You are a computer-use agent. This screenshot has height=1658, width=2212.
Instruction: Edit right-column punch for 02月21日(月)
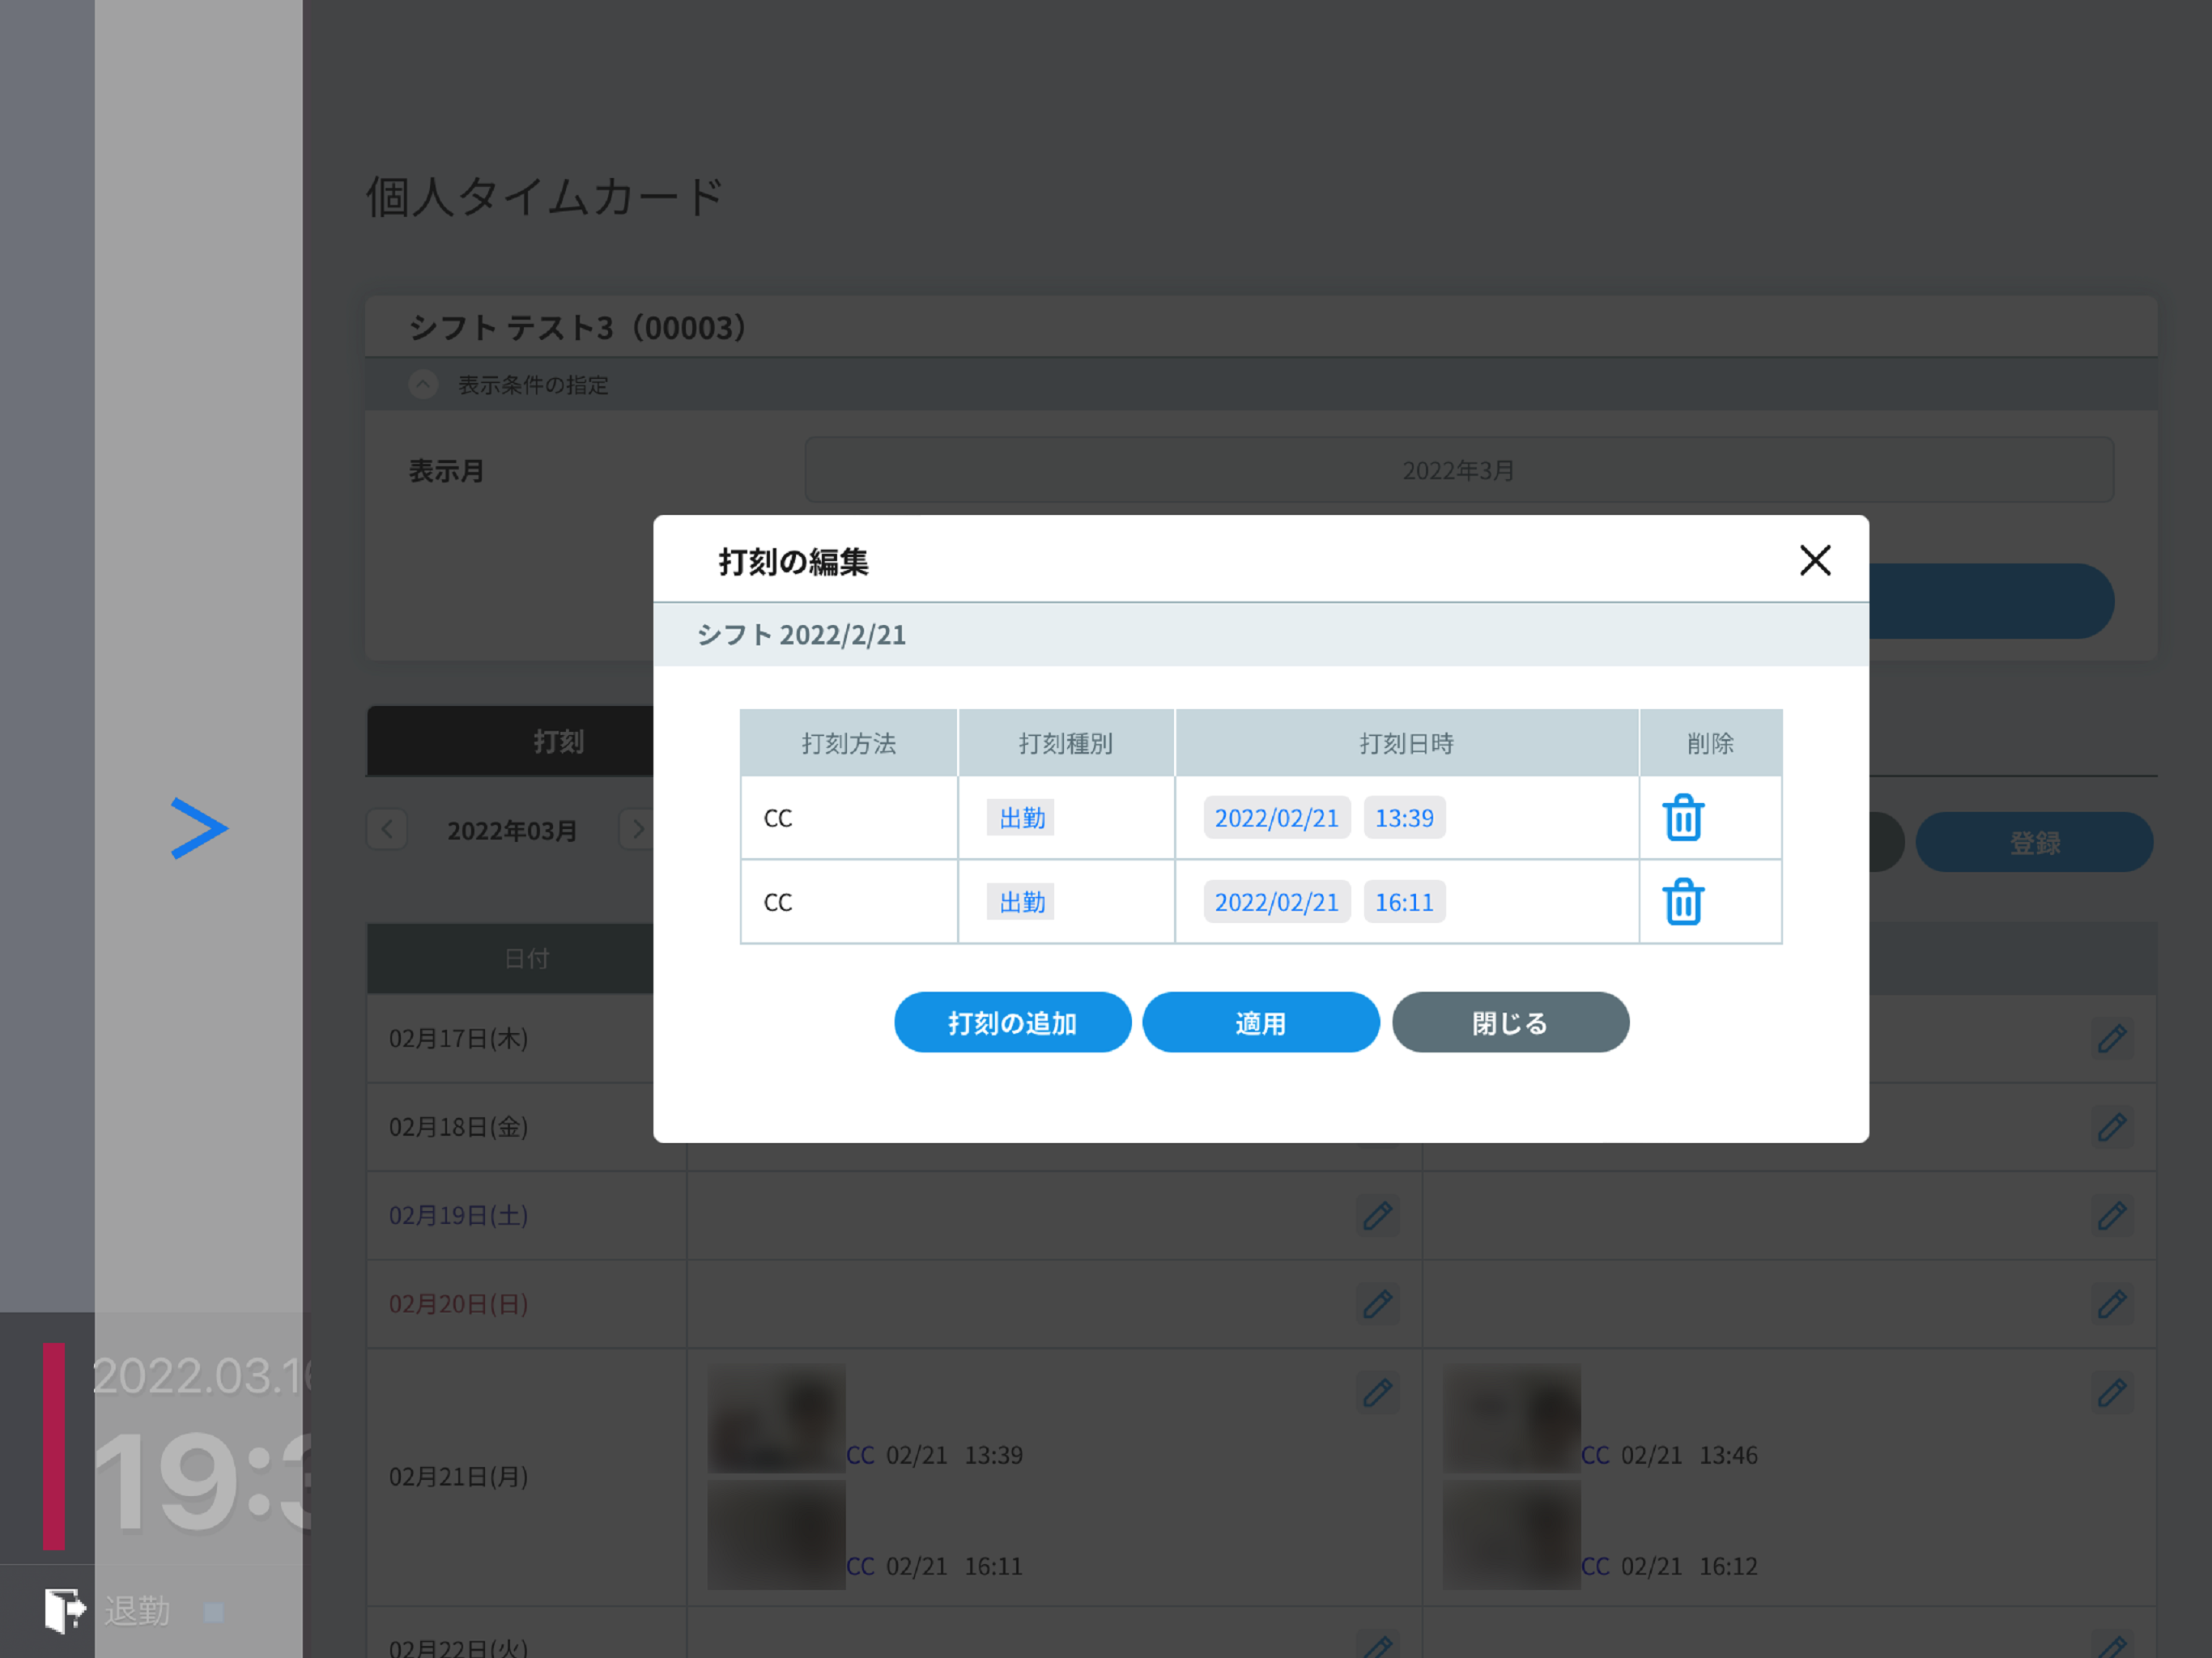tap(2112, 1392)
